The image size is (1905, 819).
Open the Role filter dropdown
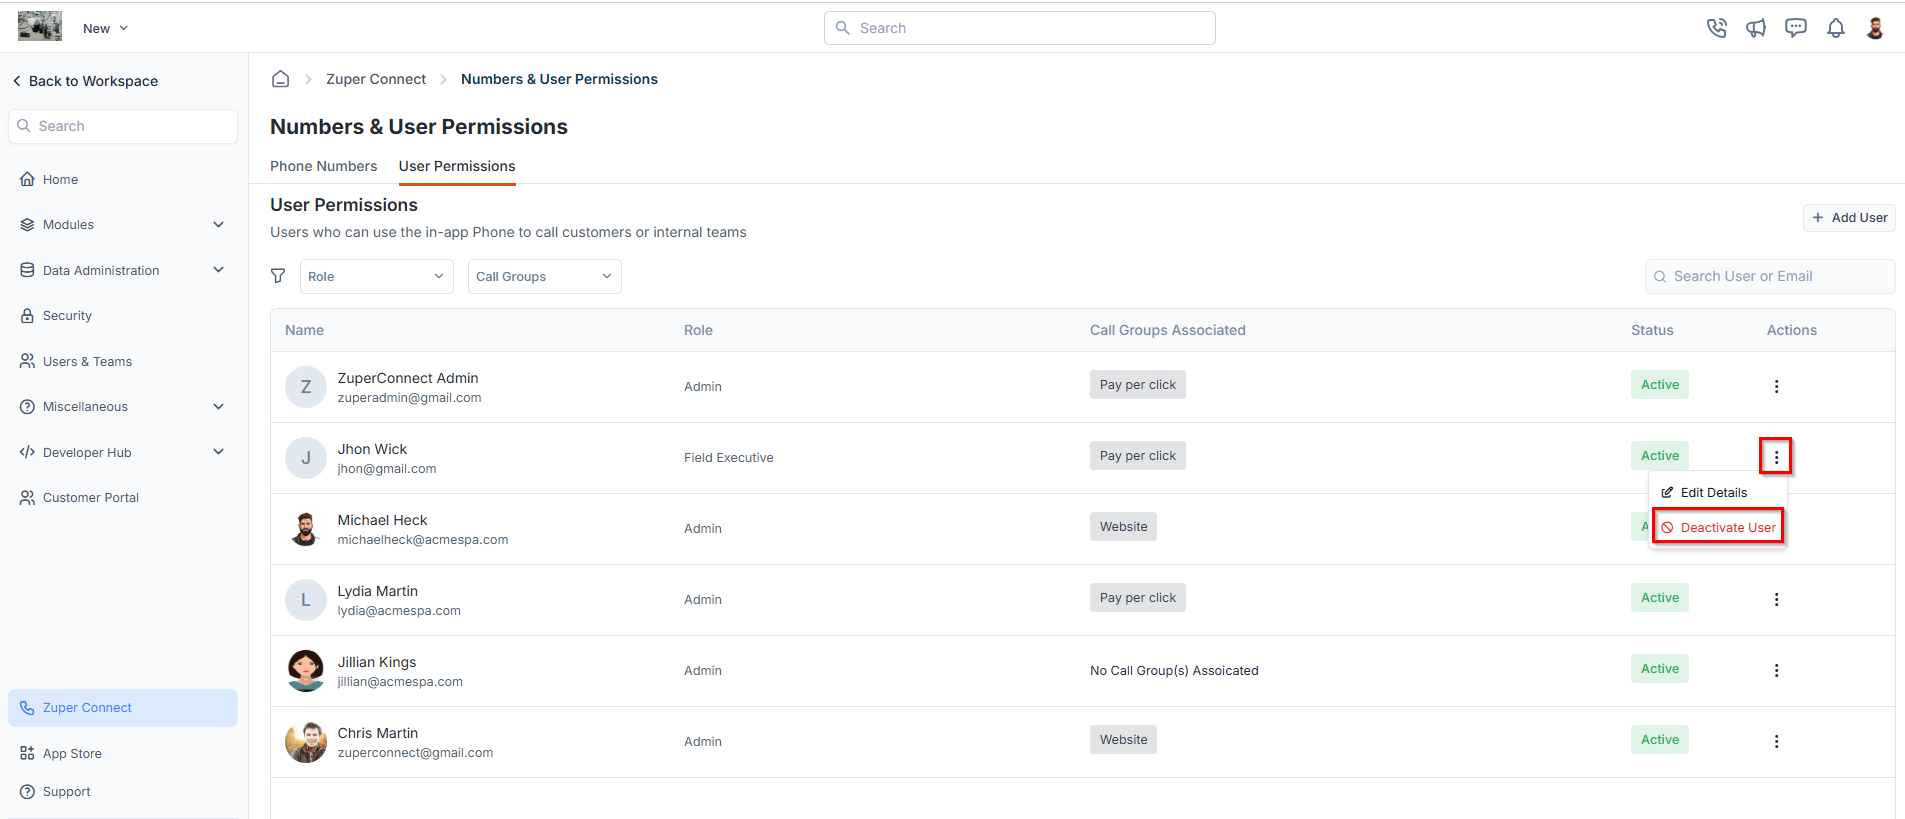pyautogui.click(x=377, y=277)
